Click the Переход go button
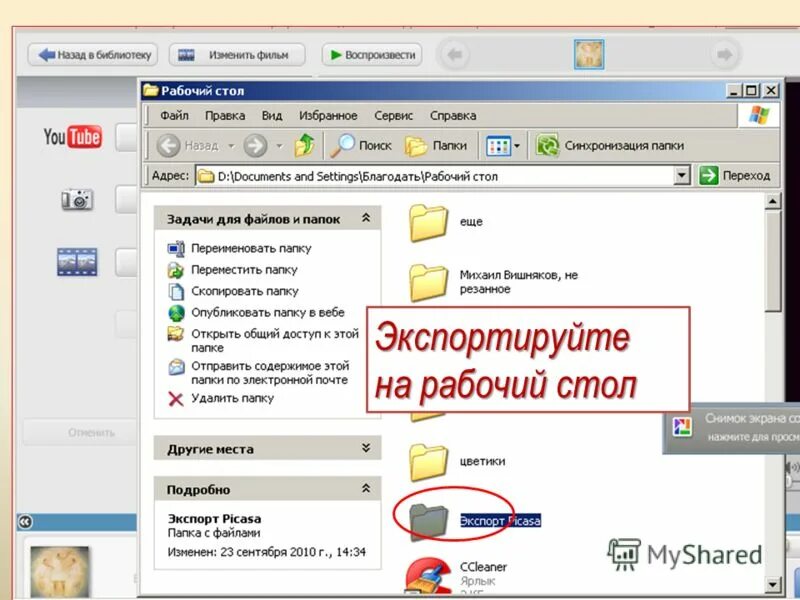 point(734,176)
